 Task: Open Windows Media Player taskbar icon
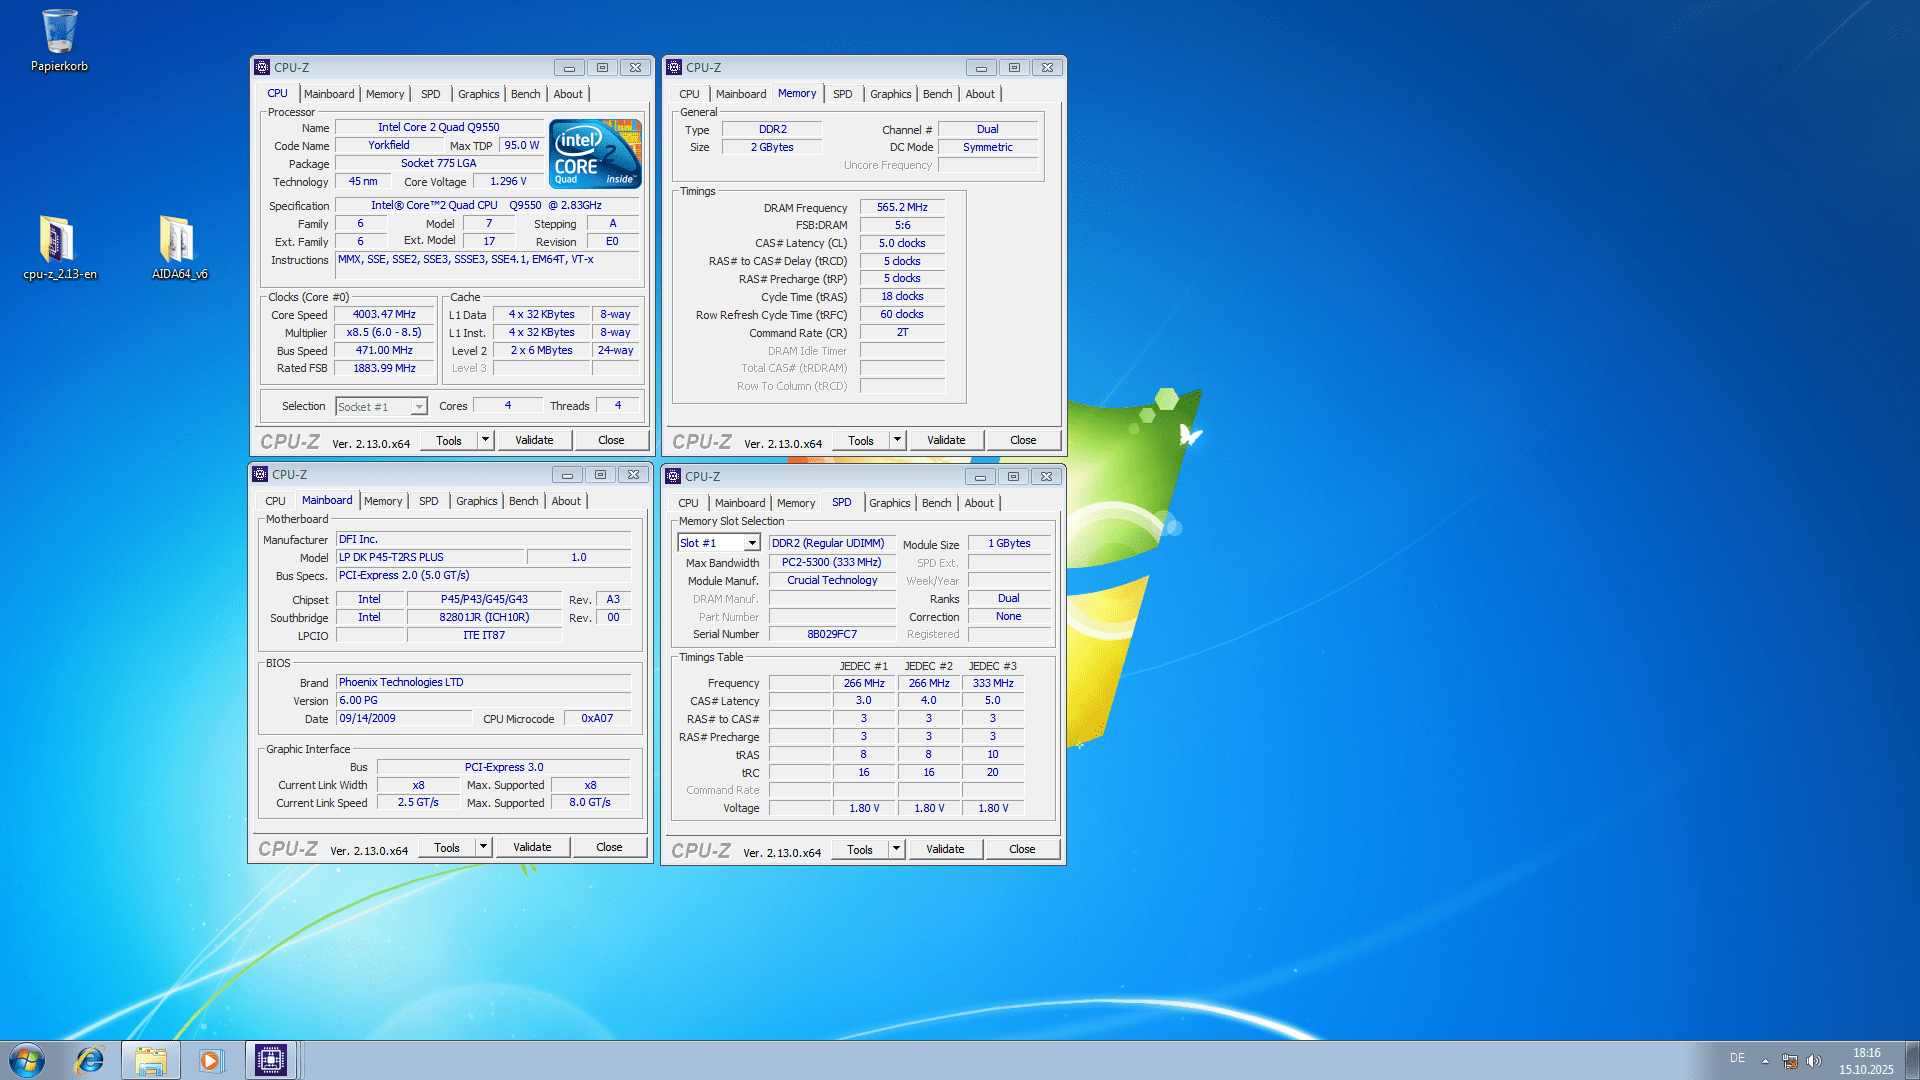click(211, 1060)
